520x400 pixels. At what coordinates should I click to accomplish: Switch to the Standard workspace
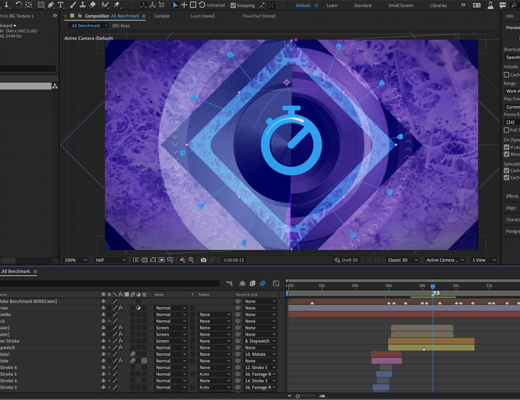pyautogui.click(x=363, y=5)
